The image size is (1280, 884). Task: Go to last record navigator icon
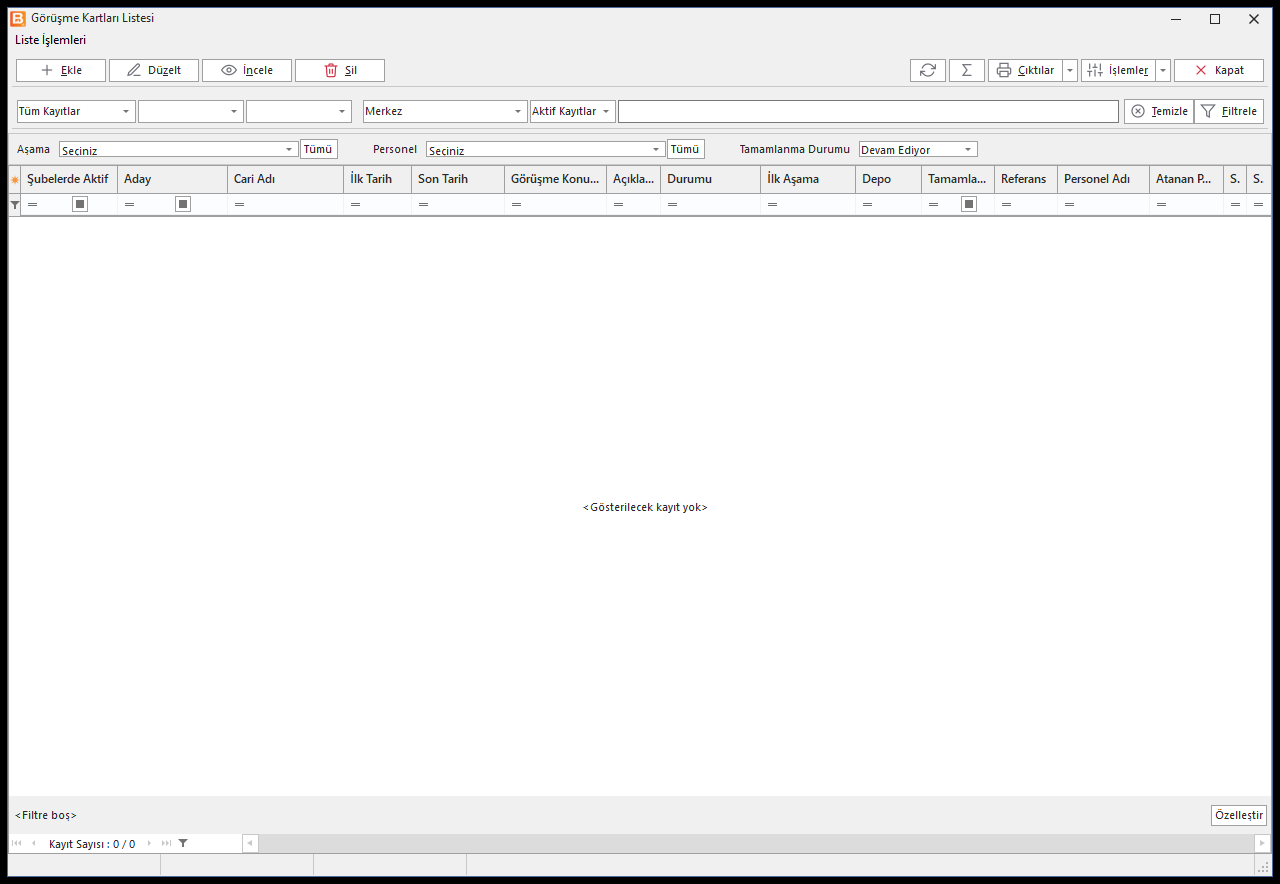tap(166, 843)
